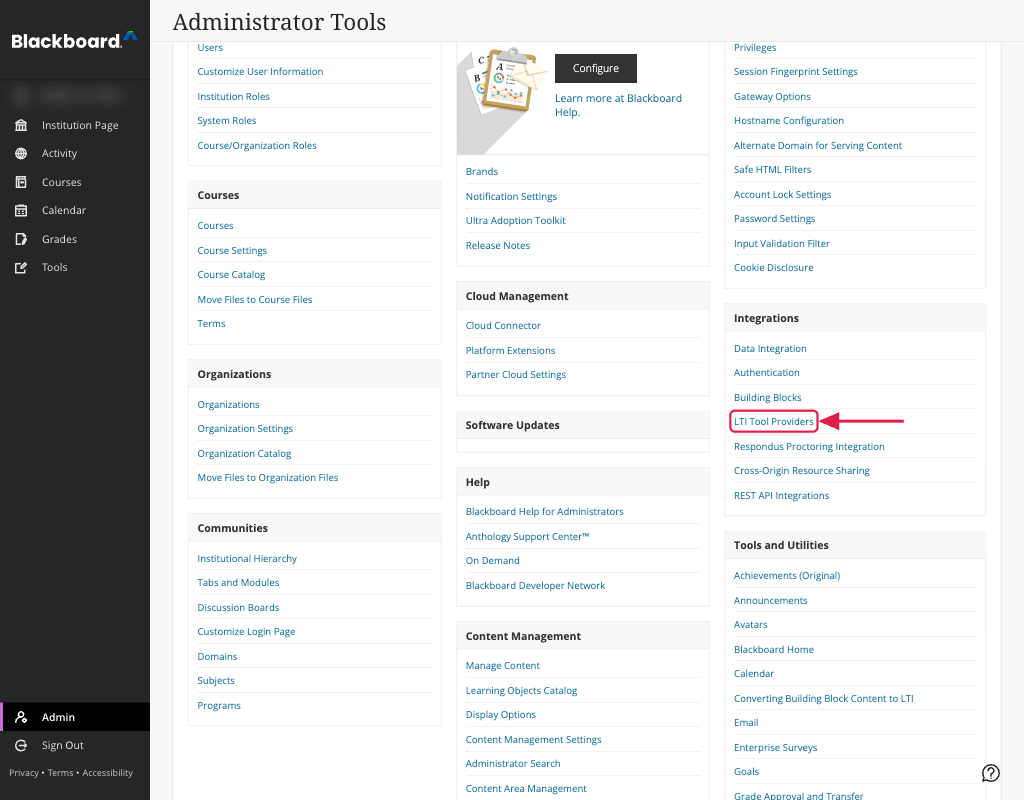Open Session Fingerprint Settings link
Screen dimensions: 1024x800
point(795,72)
